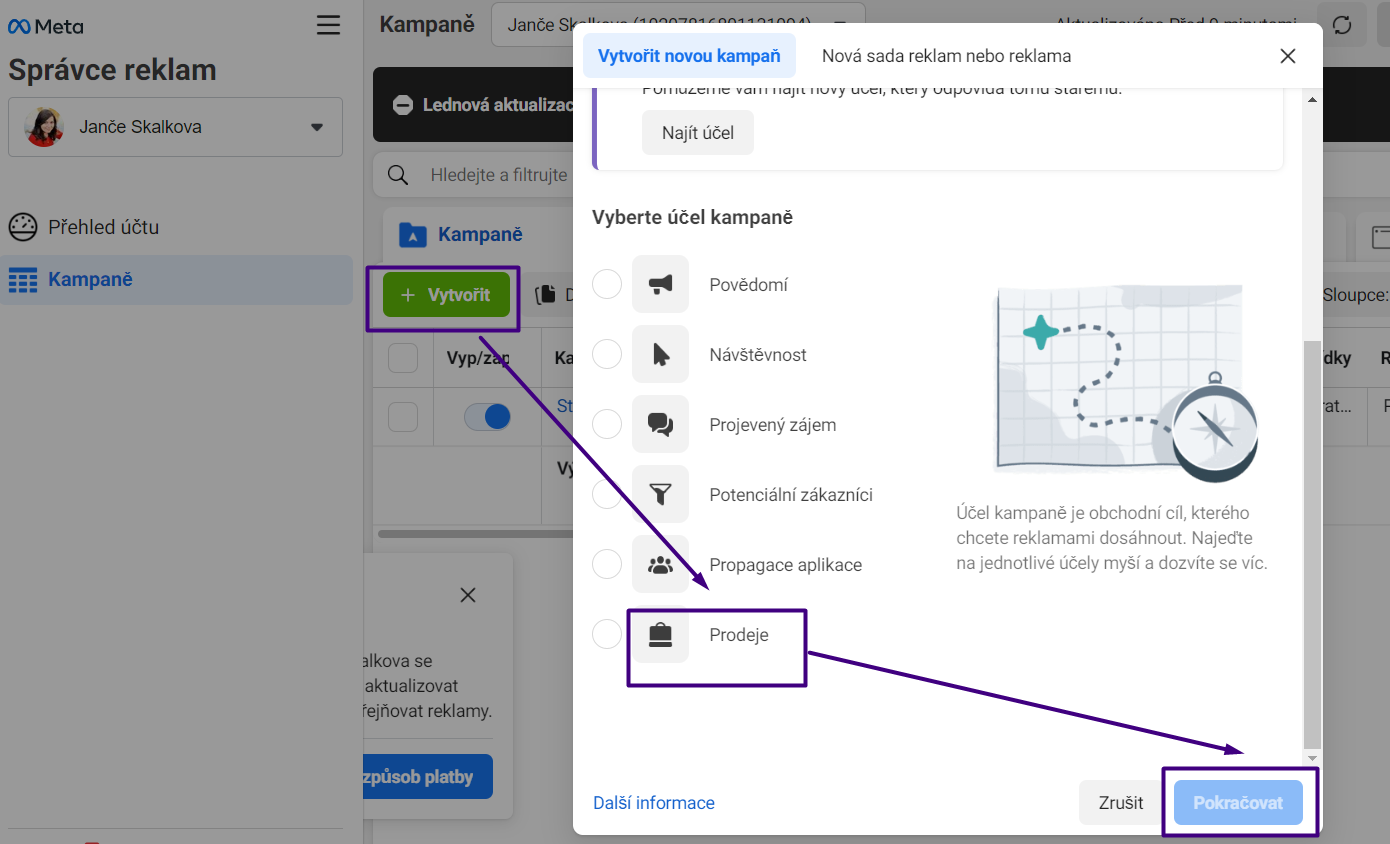The image size is (1390, 844).
Task: Click the Potenciální zákazníci label text
Action: (791, 495)
